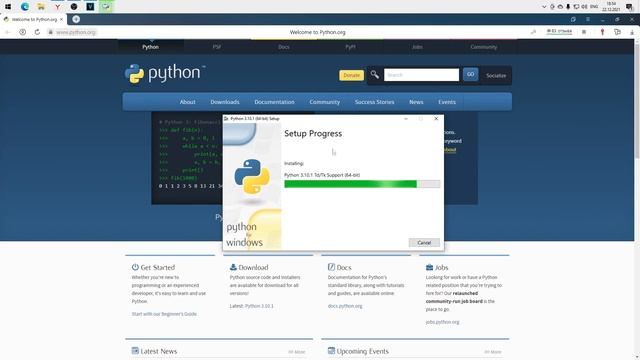The width and height of the screenshot is (640, 360).
Task: Open the Beginner's Guide link
Action: 164,314
